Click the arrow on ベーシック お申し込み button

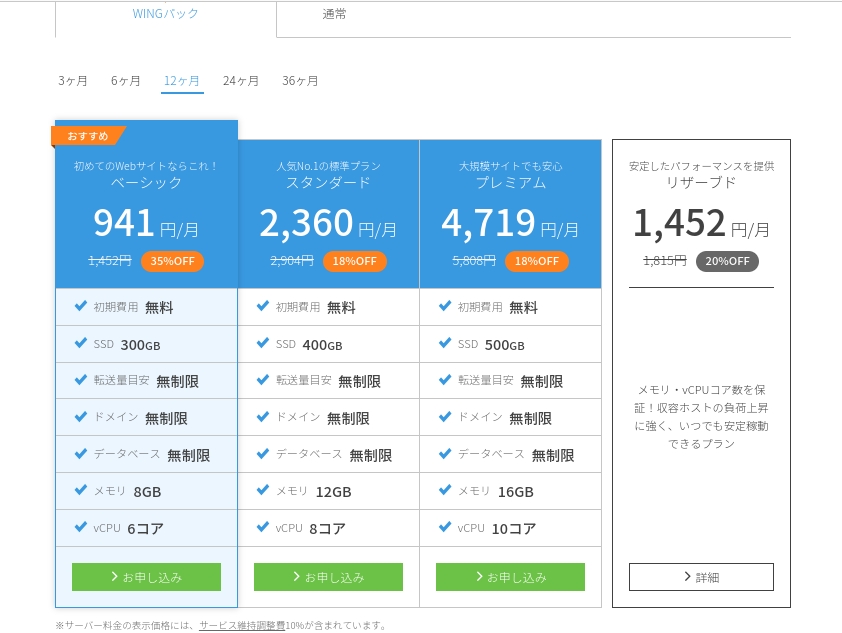117,577
